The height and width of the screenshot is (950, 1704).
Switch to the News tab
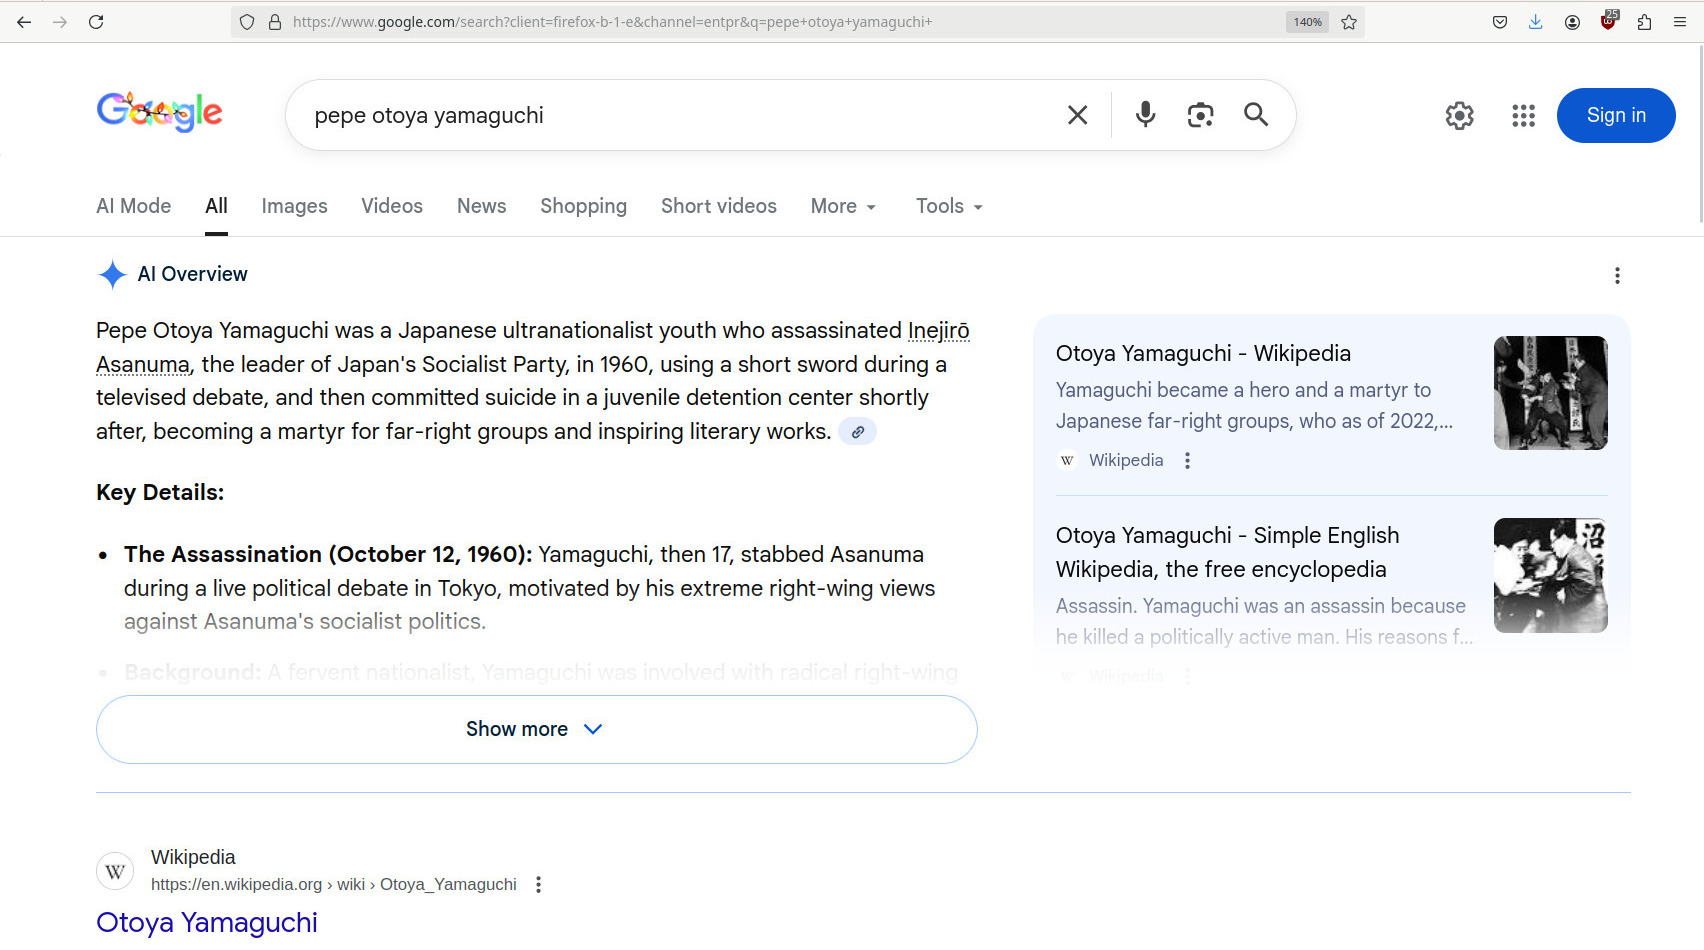coord(482,206)
